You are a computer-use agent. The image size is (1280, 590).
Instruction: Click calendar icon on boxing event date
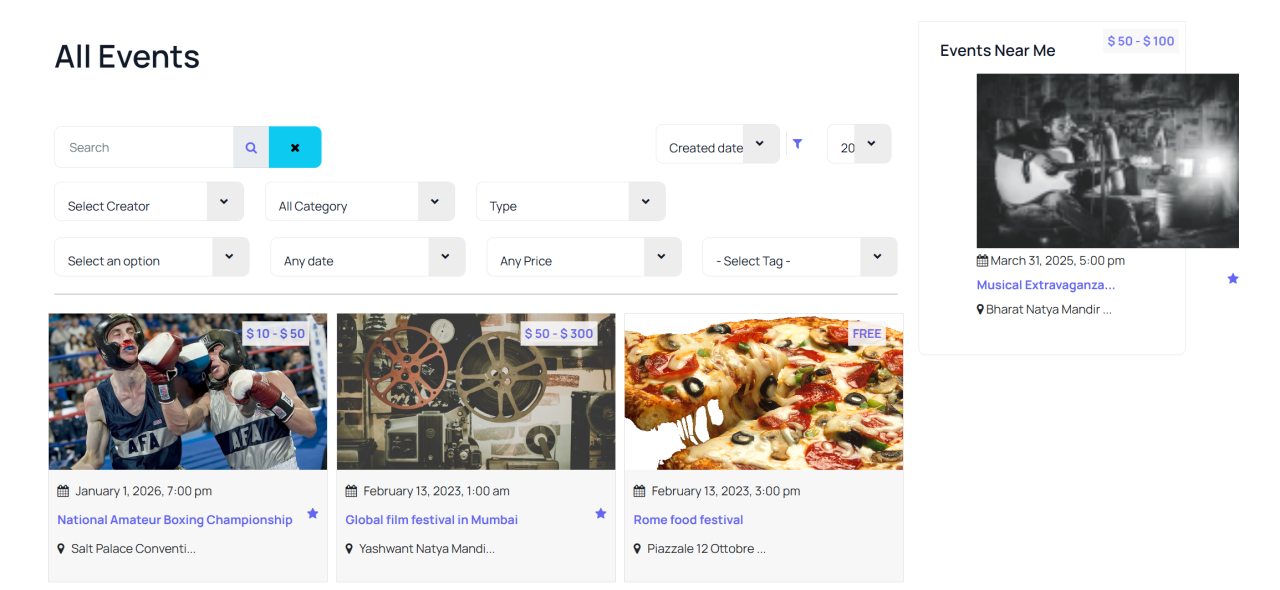tap(63, 491)
